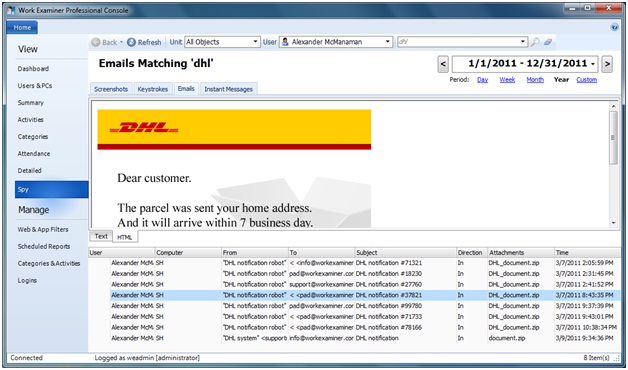Click the Back toolbar button
This screenshot has height=370, width=628.
point(105,42)
